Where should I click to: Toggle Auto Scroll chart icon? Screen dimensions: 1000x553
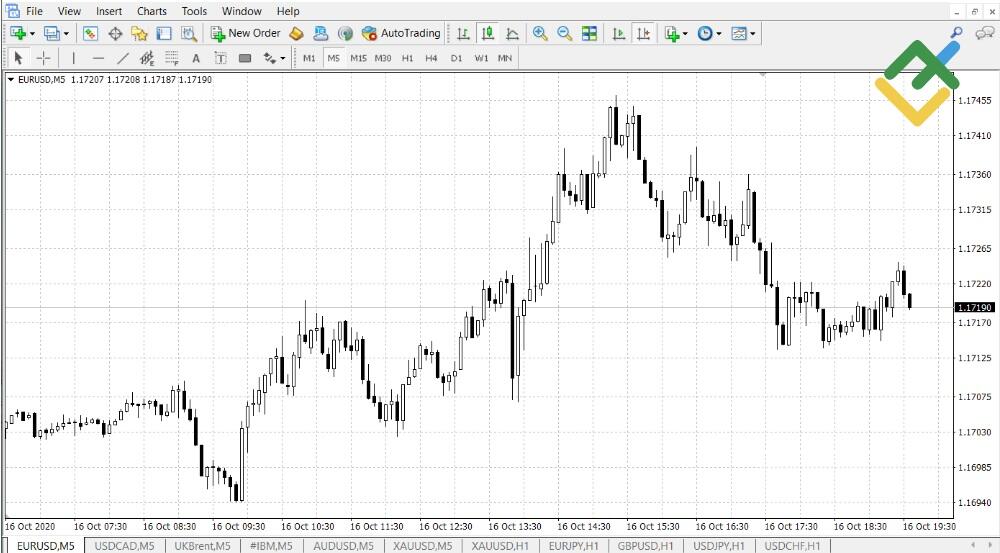618,33
